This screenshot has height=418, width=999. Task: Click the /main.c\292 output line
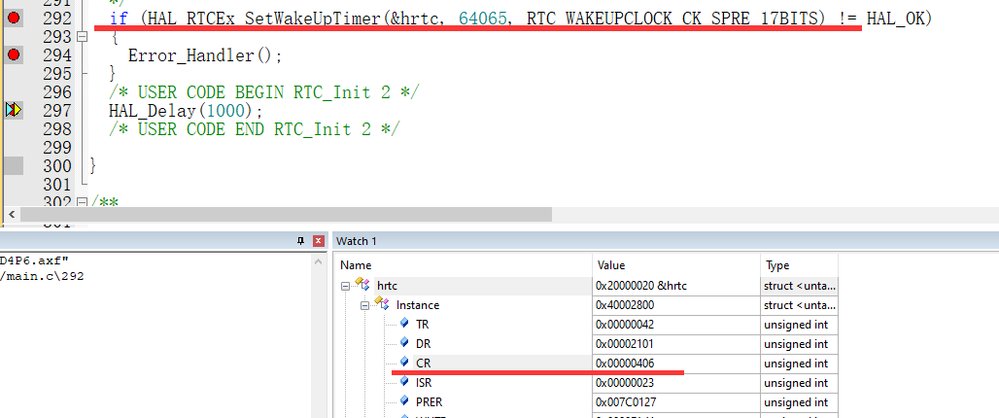(42, 277)
